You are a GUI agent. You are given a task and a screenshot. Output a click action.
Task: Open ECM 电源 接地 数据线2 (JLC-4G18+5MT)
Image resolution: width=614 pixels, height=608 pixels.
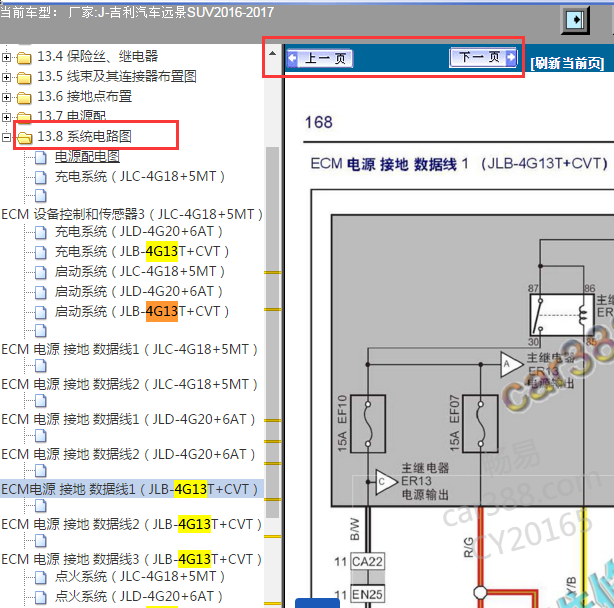[x=129, y=384]
